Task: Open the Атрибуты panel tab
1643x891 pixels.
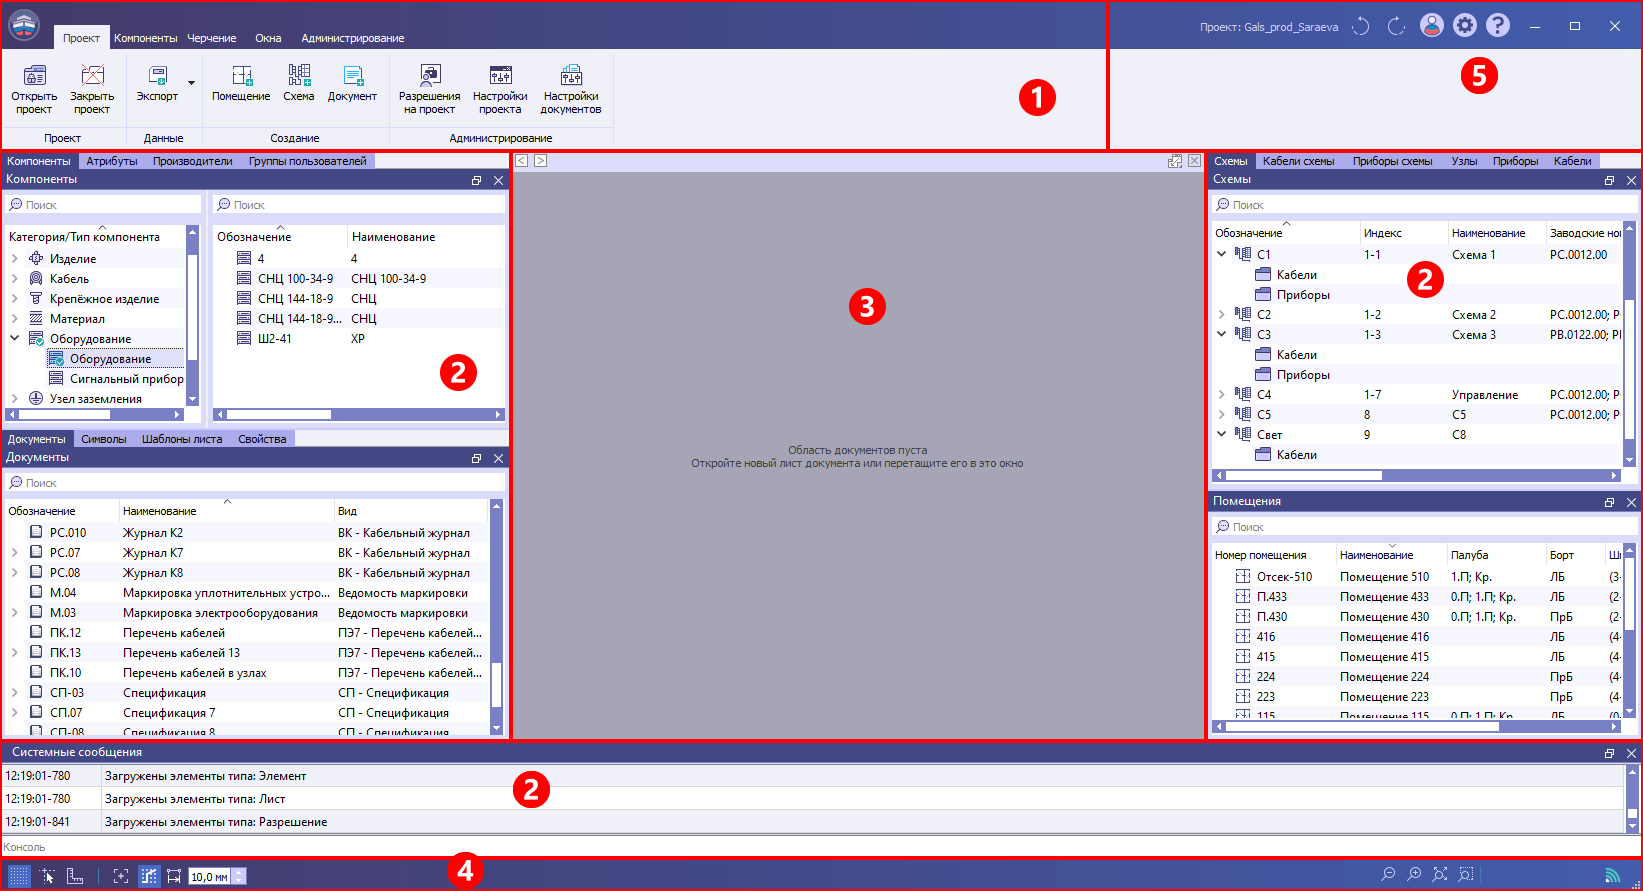Action: 112,161
